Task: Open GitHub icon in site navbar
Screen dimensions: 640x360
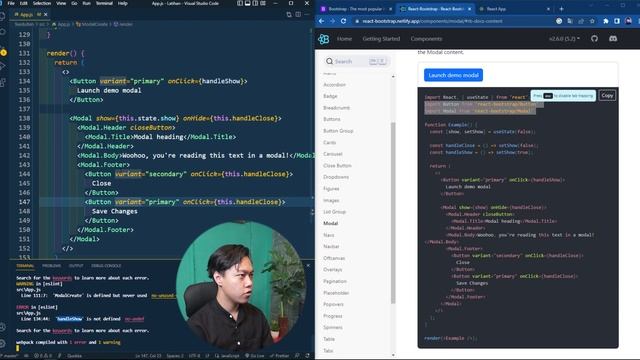Action: point(594,39)
